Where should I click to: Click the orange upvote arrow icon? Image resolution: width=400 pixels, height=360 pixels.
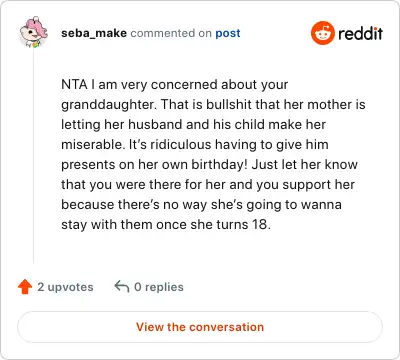point(25,287)
